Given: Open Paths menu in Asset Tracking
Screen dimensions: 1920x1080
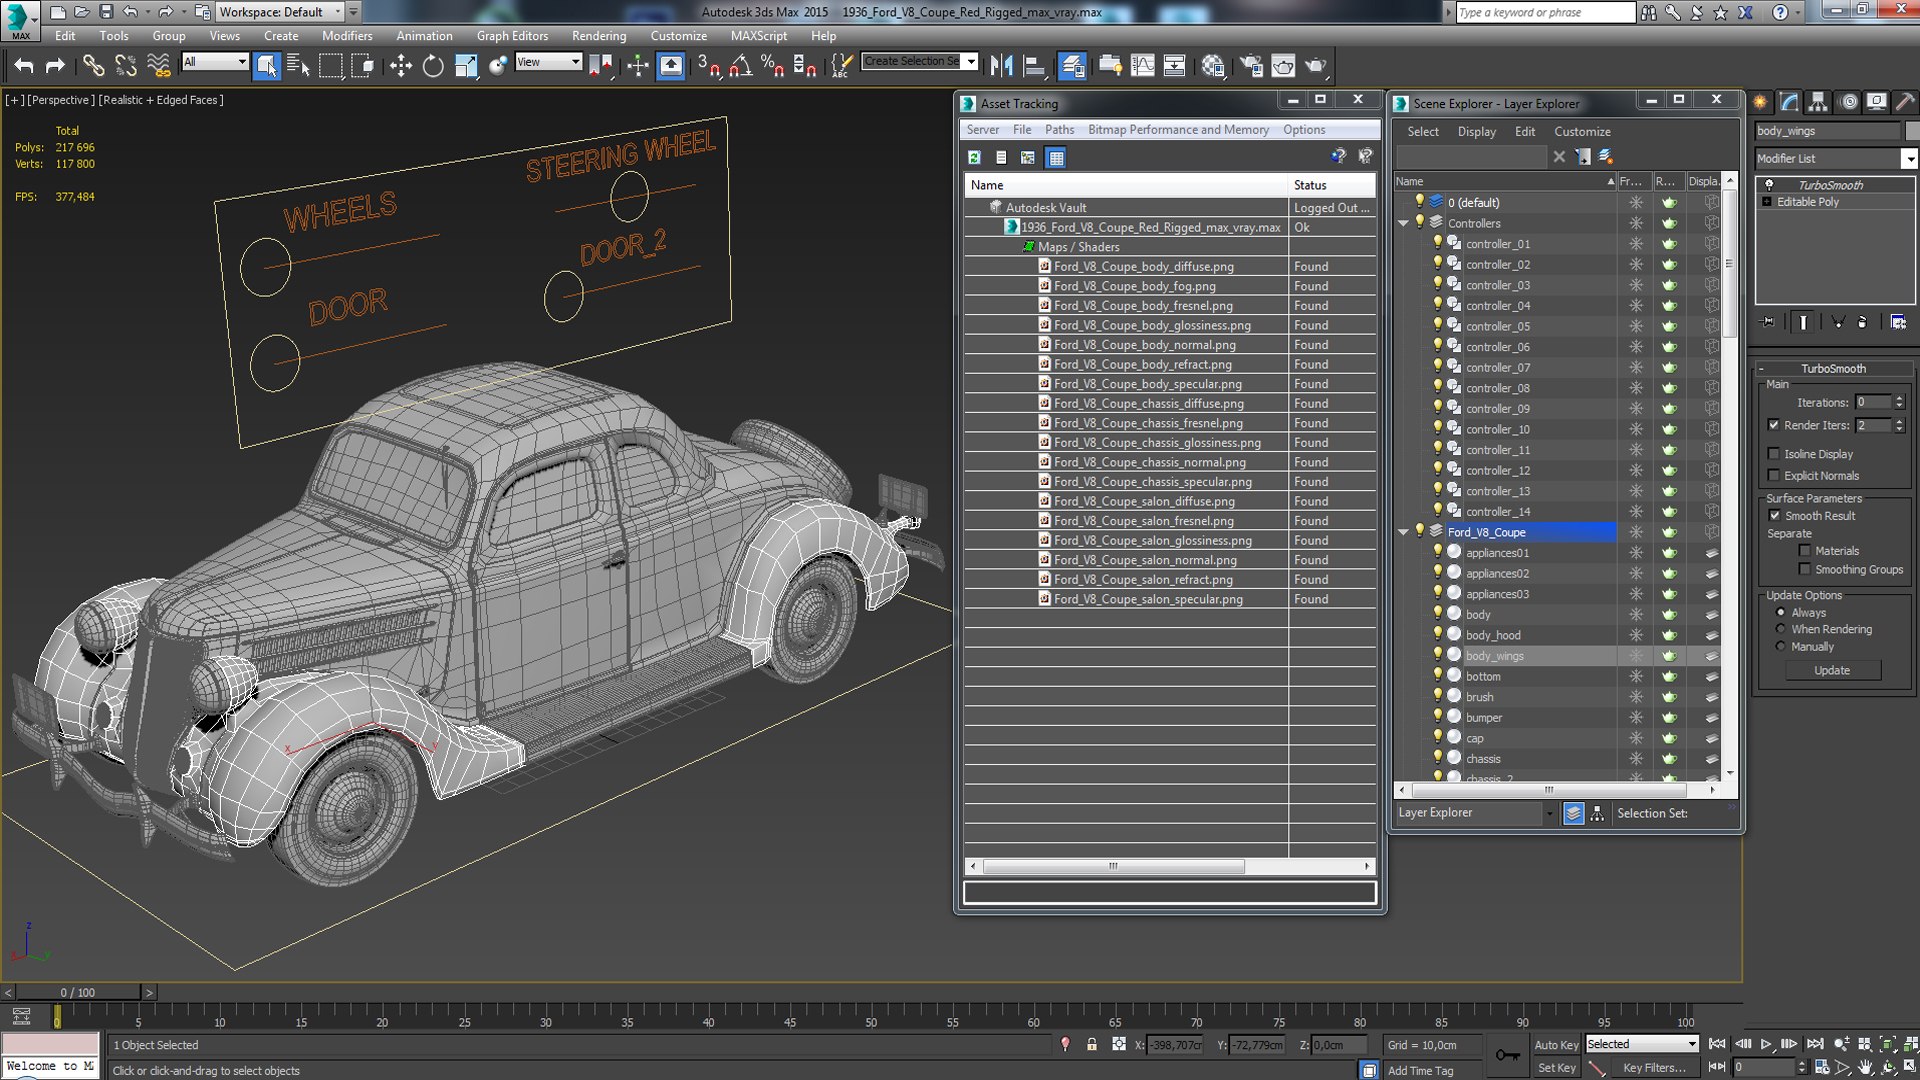Looking at the screenshot, I should tap(1059, 130).
